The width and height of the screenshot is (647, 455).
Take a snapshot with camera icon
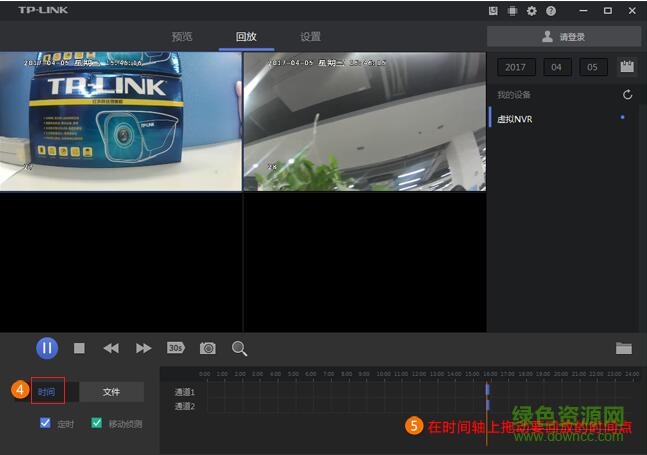(x=208, y=348)
